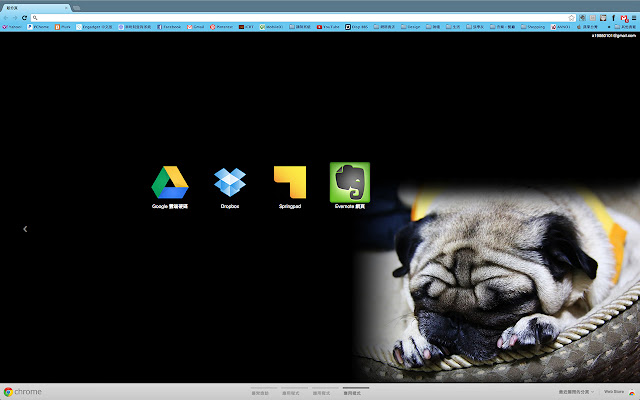Screen dimensions: 640x400
Task: Click the Chrome Web Store icon
Action: [632, 392]
